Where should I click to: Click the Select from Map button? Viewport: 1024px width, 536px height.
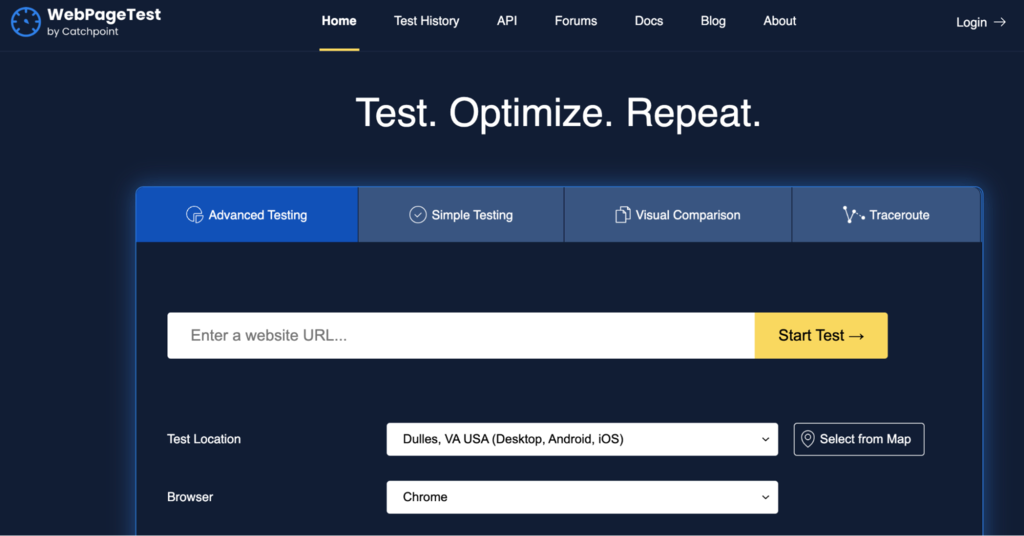click(x=859, y=439)
